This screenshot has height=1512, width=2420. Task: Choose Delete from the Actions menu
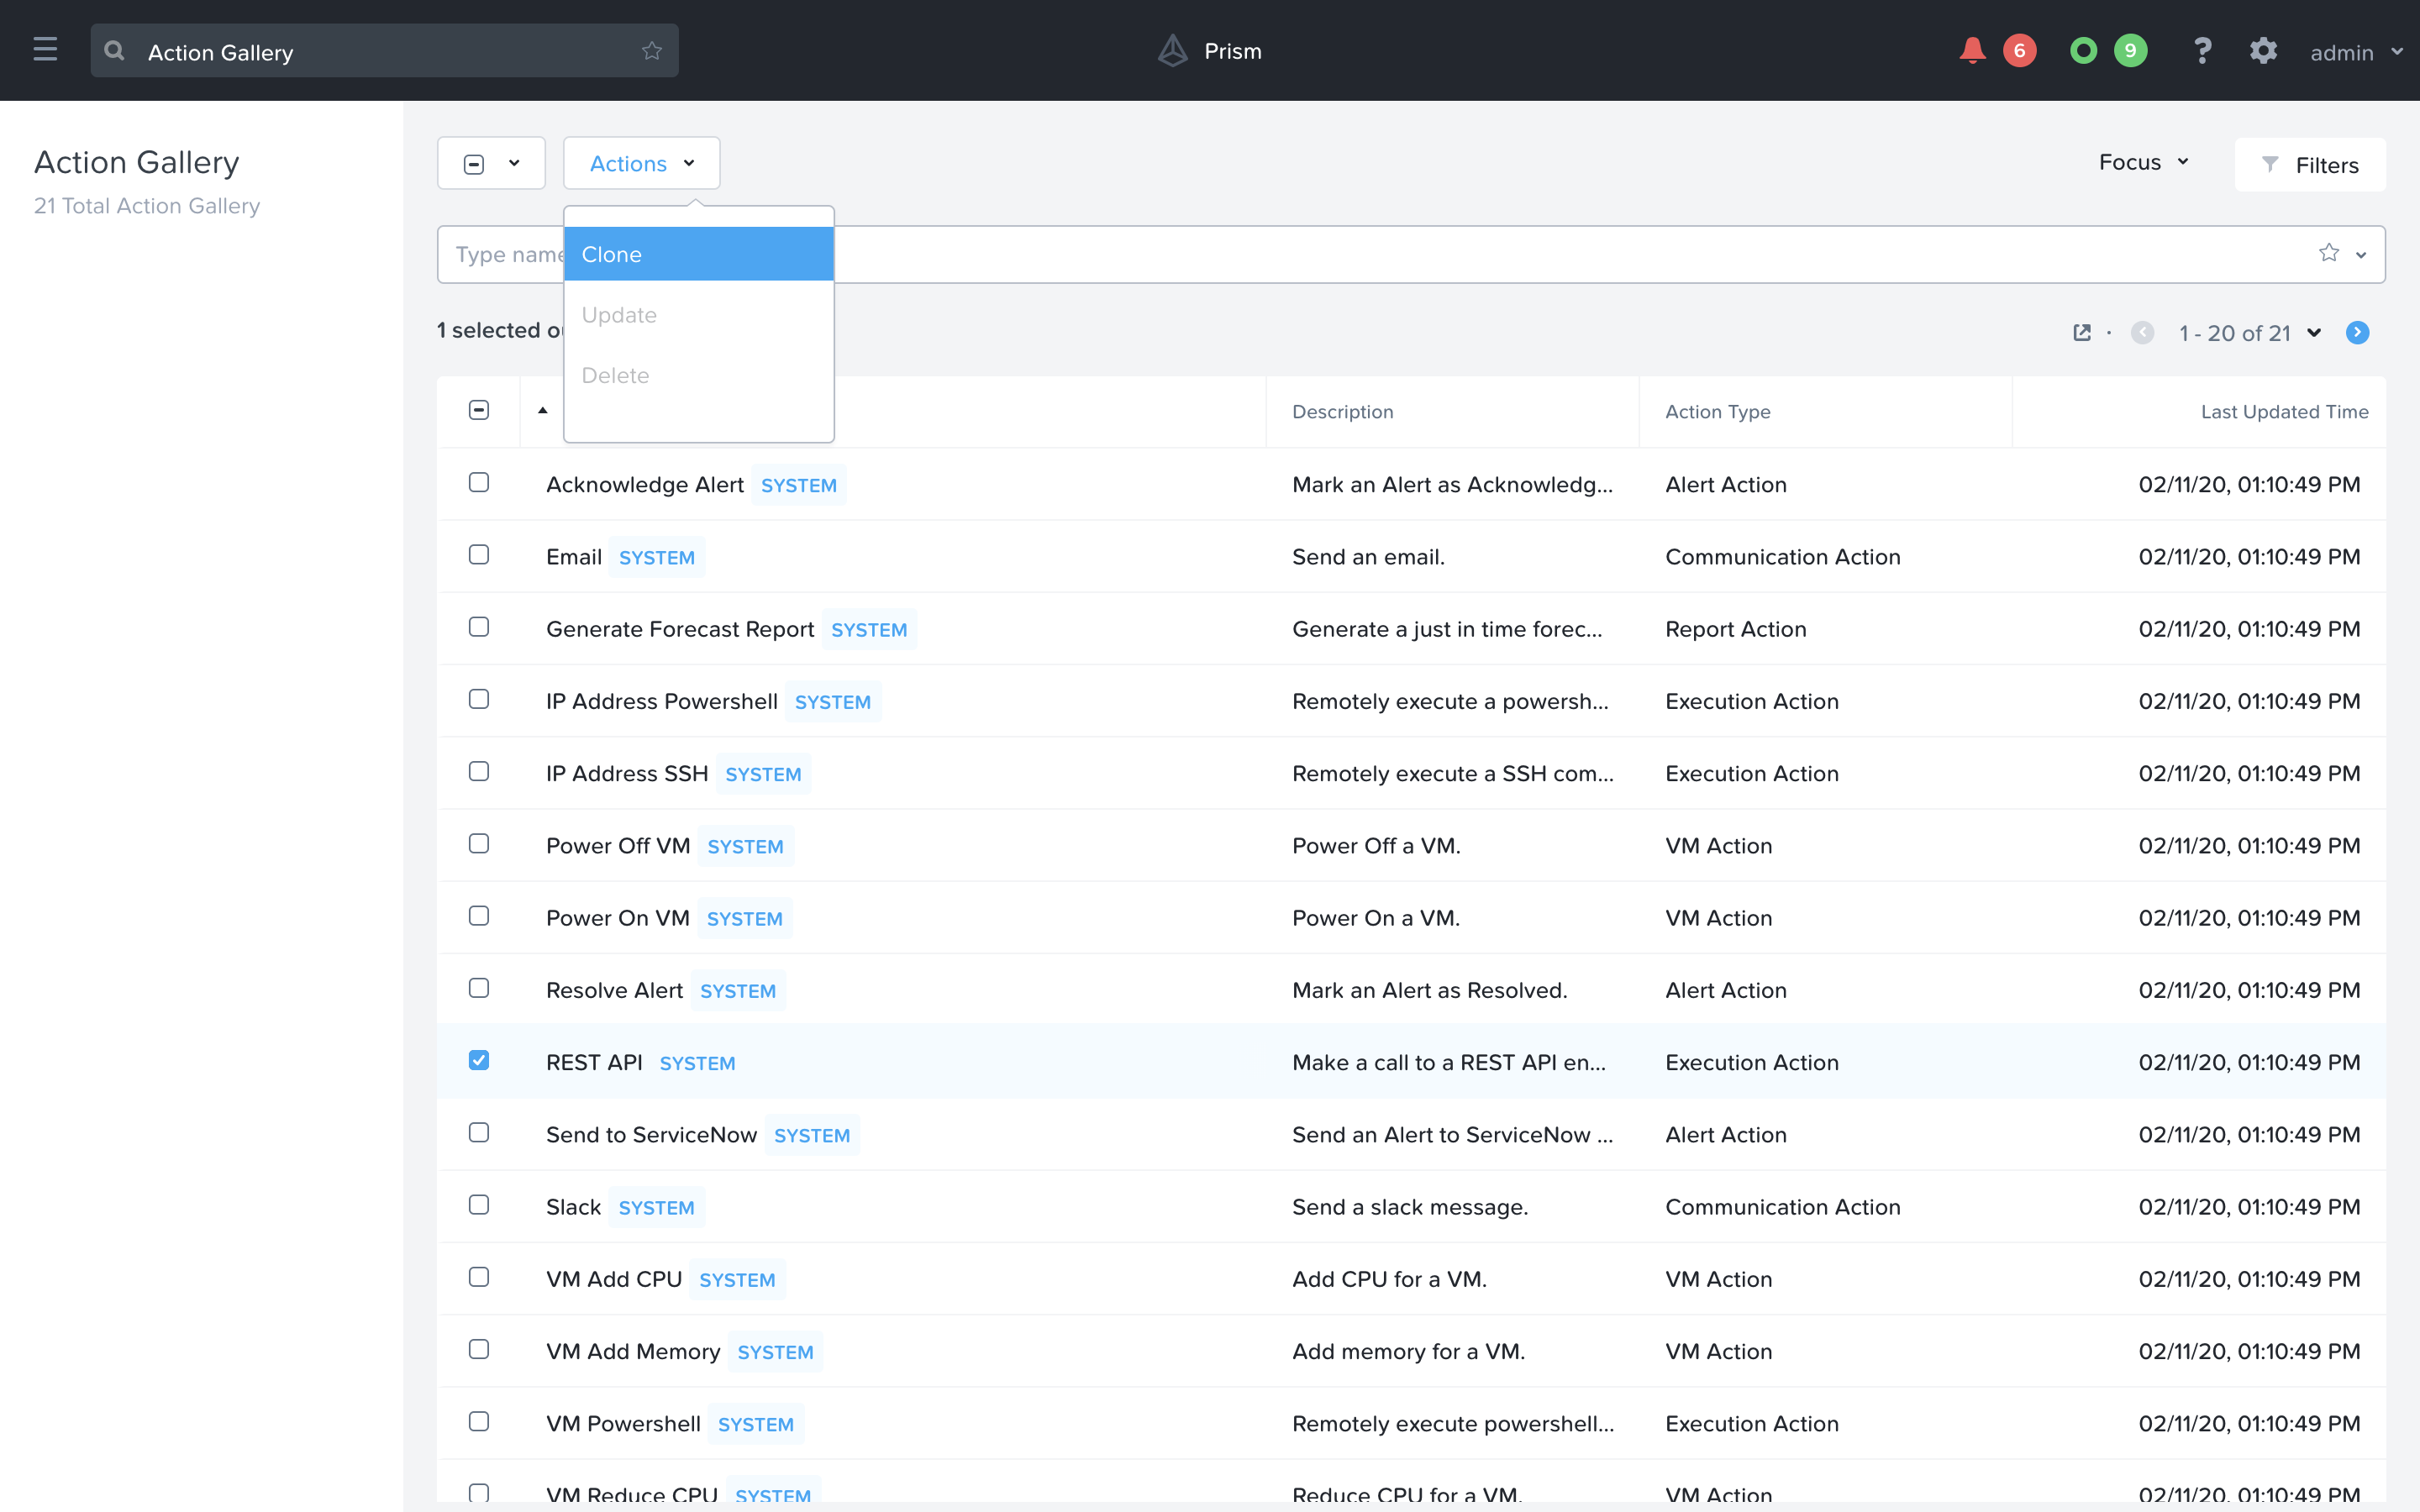click(699, 375)
